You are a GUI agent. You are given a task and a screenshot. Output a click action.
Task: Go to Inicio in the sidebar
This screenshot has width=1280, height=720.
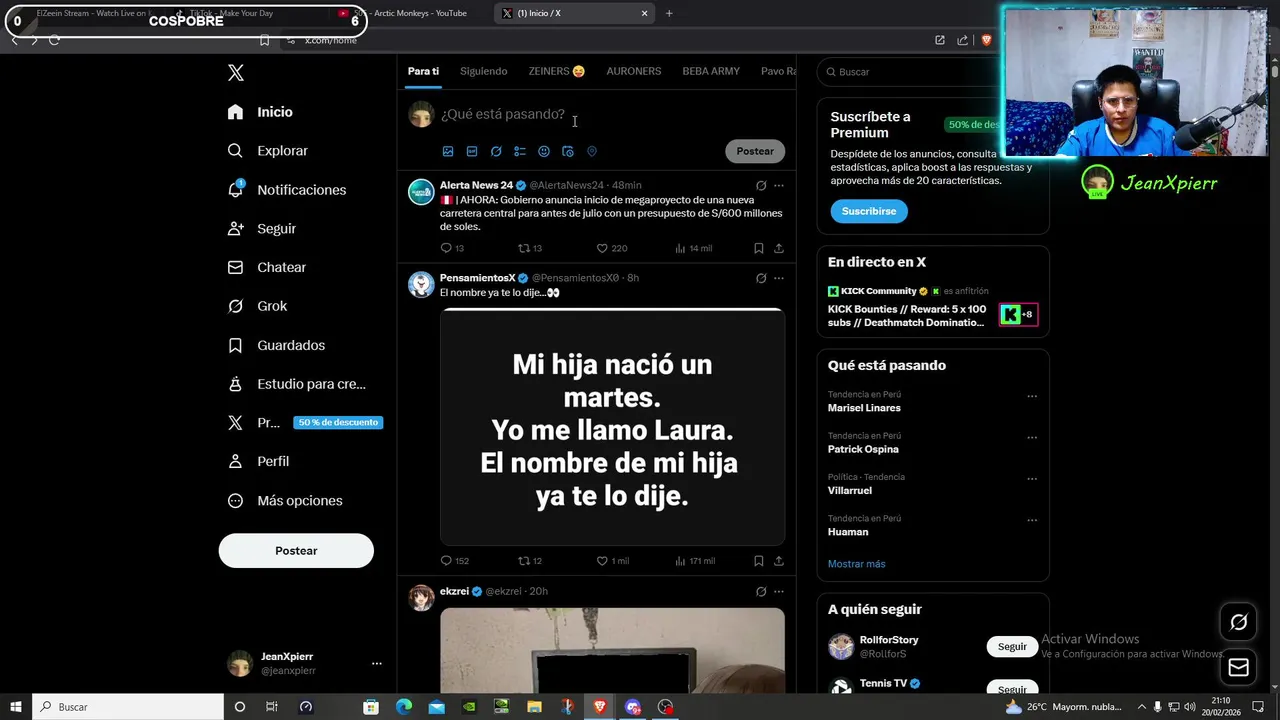261,112
